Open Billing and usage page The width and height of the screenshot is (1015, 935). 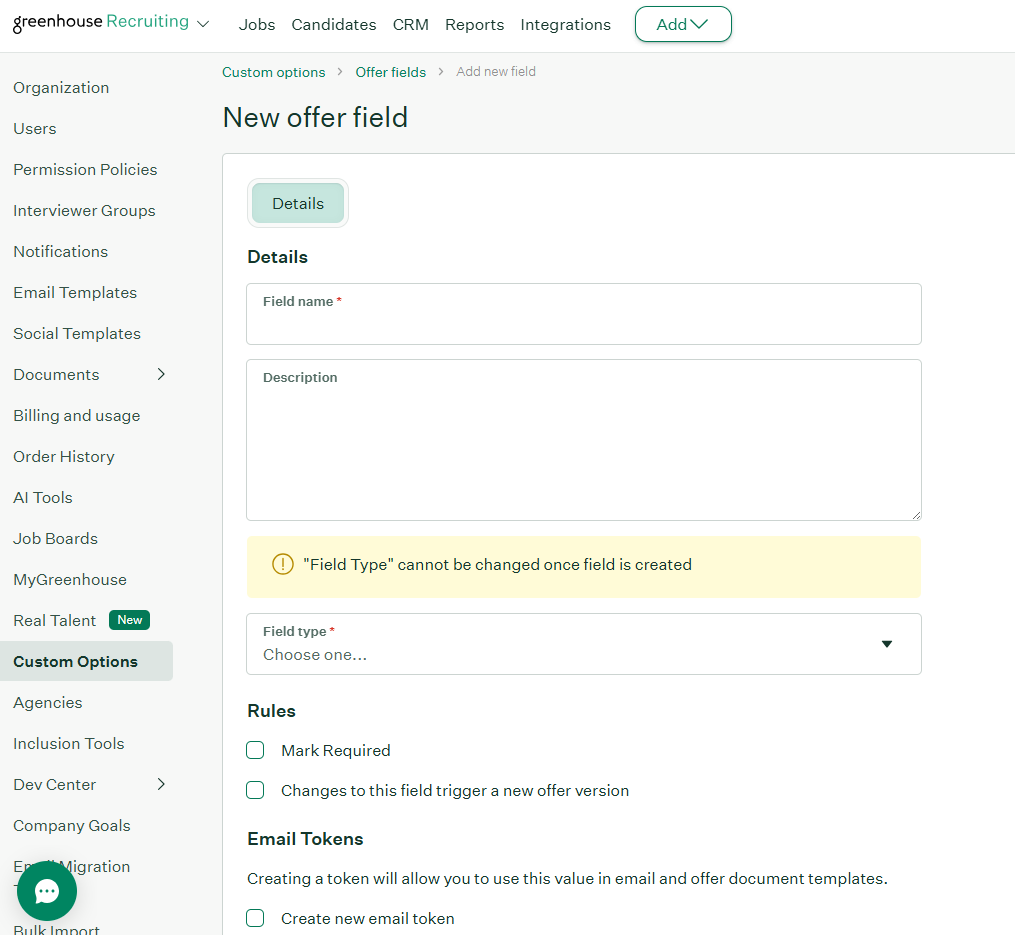77,415
